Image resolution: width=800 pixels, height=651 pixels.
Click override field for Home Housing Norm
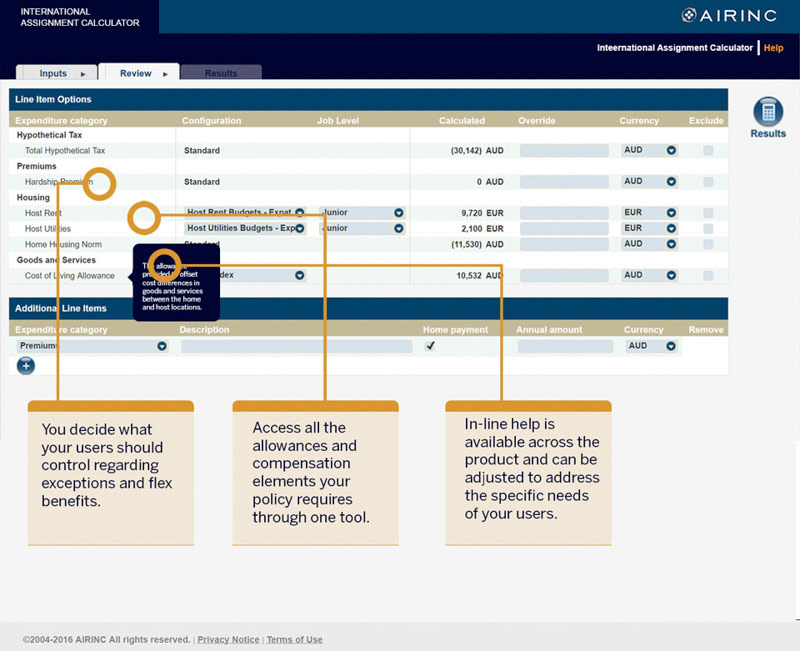pos(564,244)
